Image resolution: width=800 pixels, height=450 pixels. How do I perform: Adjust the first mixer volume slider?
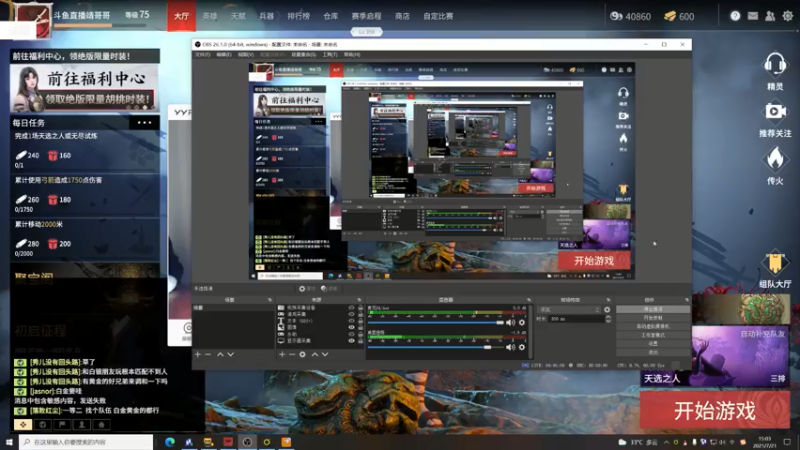pos(436,322)
